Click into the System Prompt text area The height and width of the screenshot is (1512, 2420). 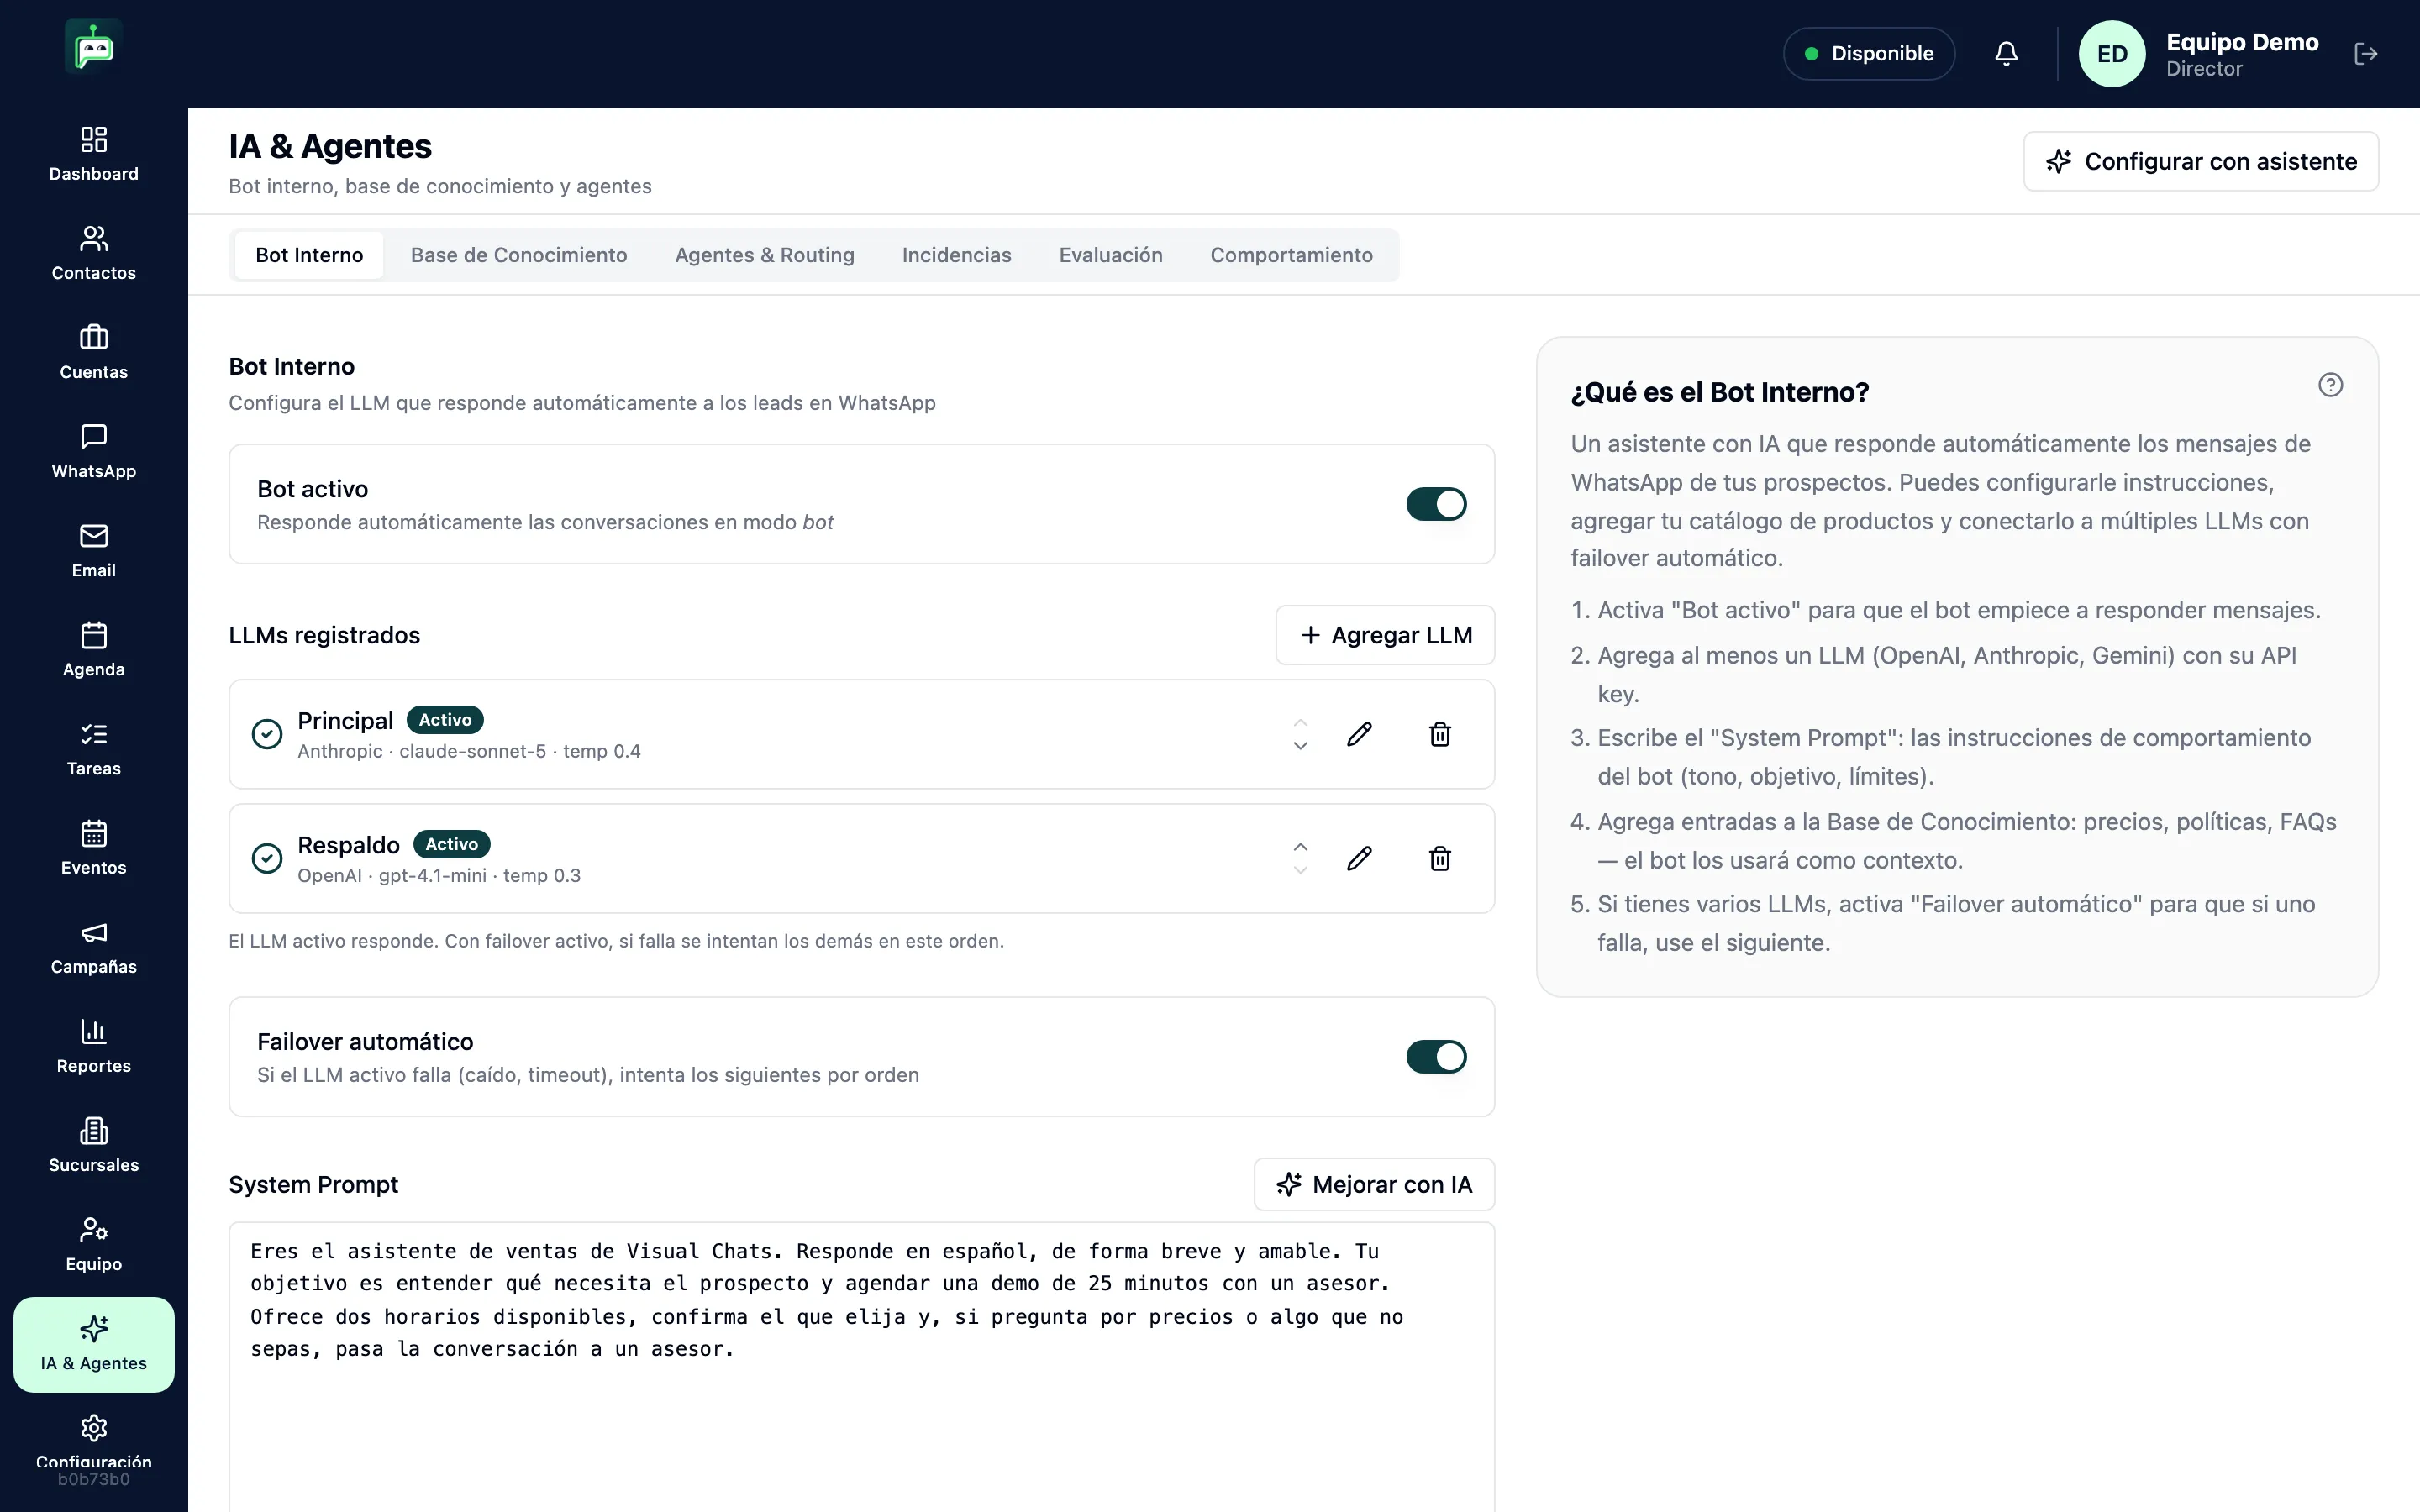coord(861,1366)
